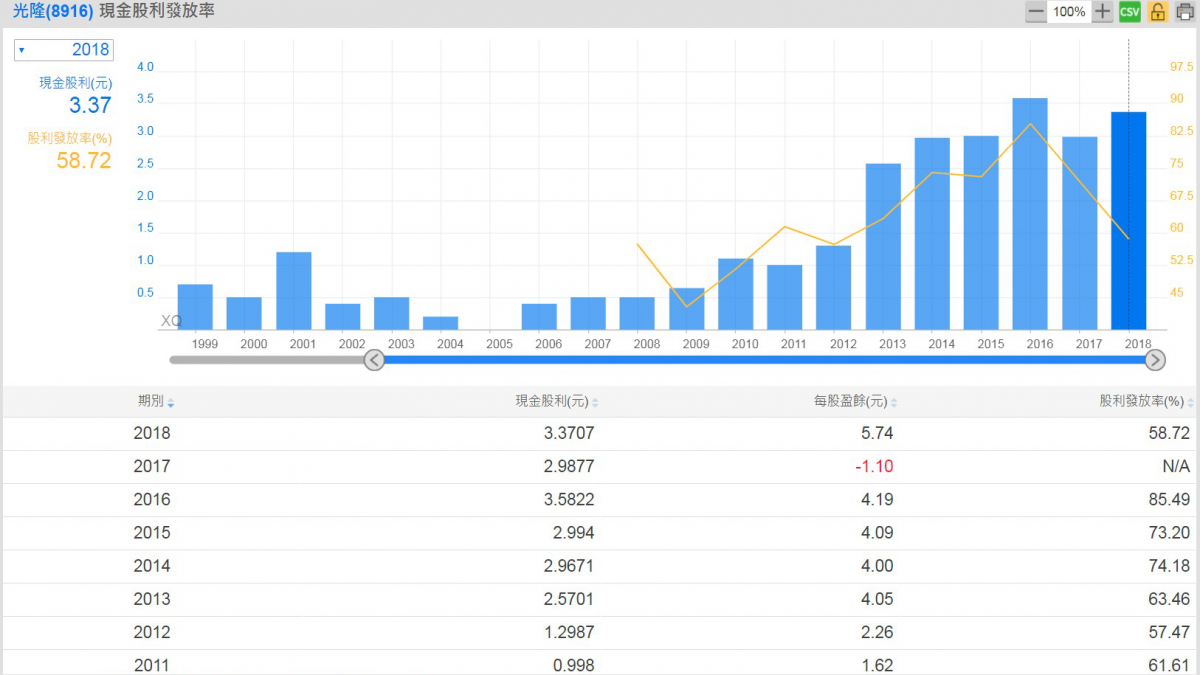Click the 2009 x-axis year label
1200x675 pixels.
[696, 344]
